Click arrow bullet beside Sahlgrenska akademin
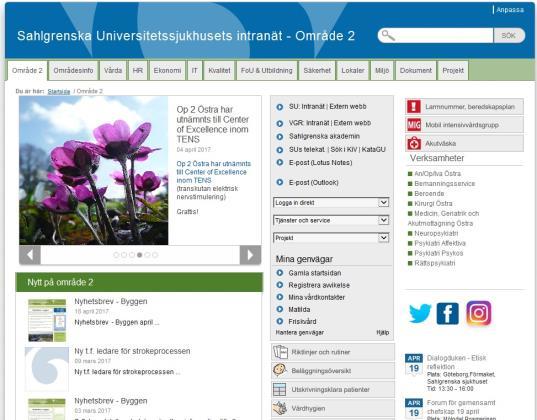This screenshot has height=420, width=537. [x=280, y=137]
